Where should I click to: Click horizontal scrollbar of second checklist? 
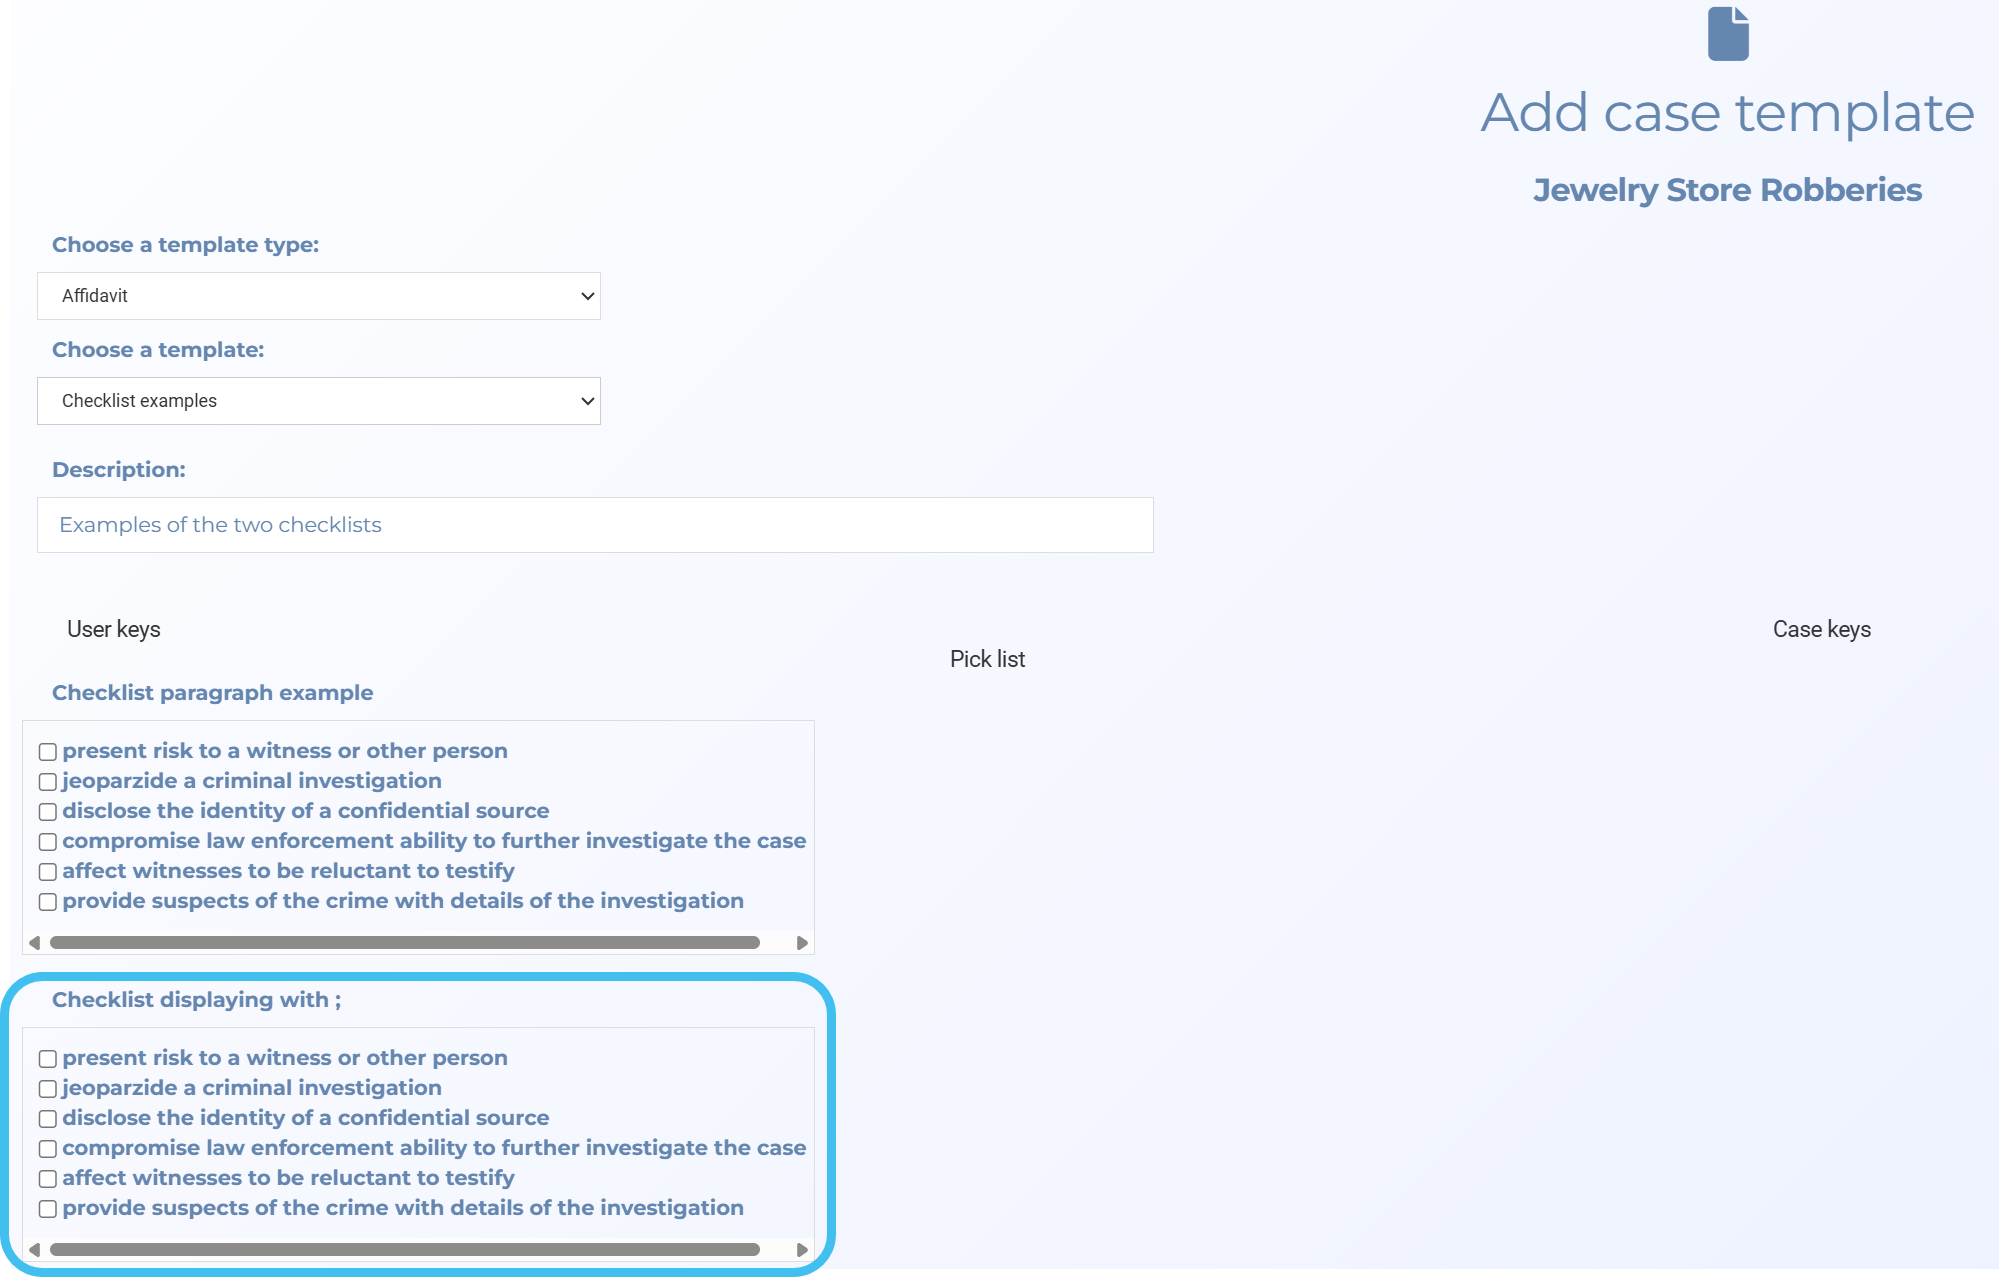404,1250
